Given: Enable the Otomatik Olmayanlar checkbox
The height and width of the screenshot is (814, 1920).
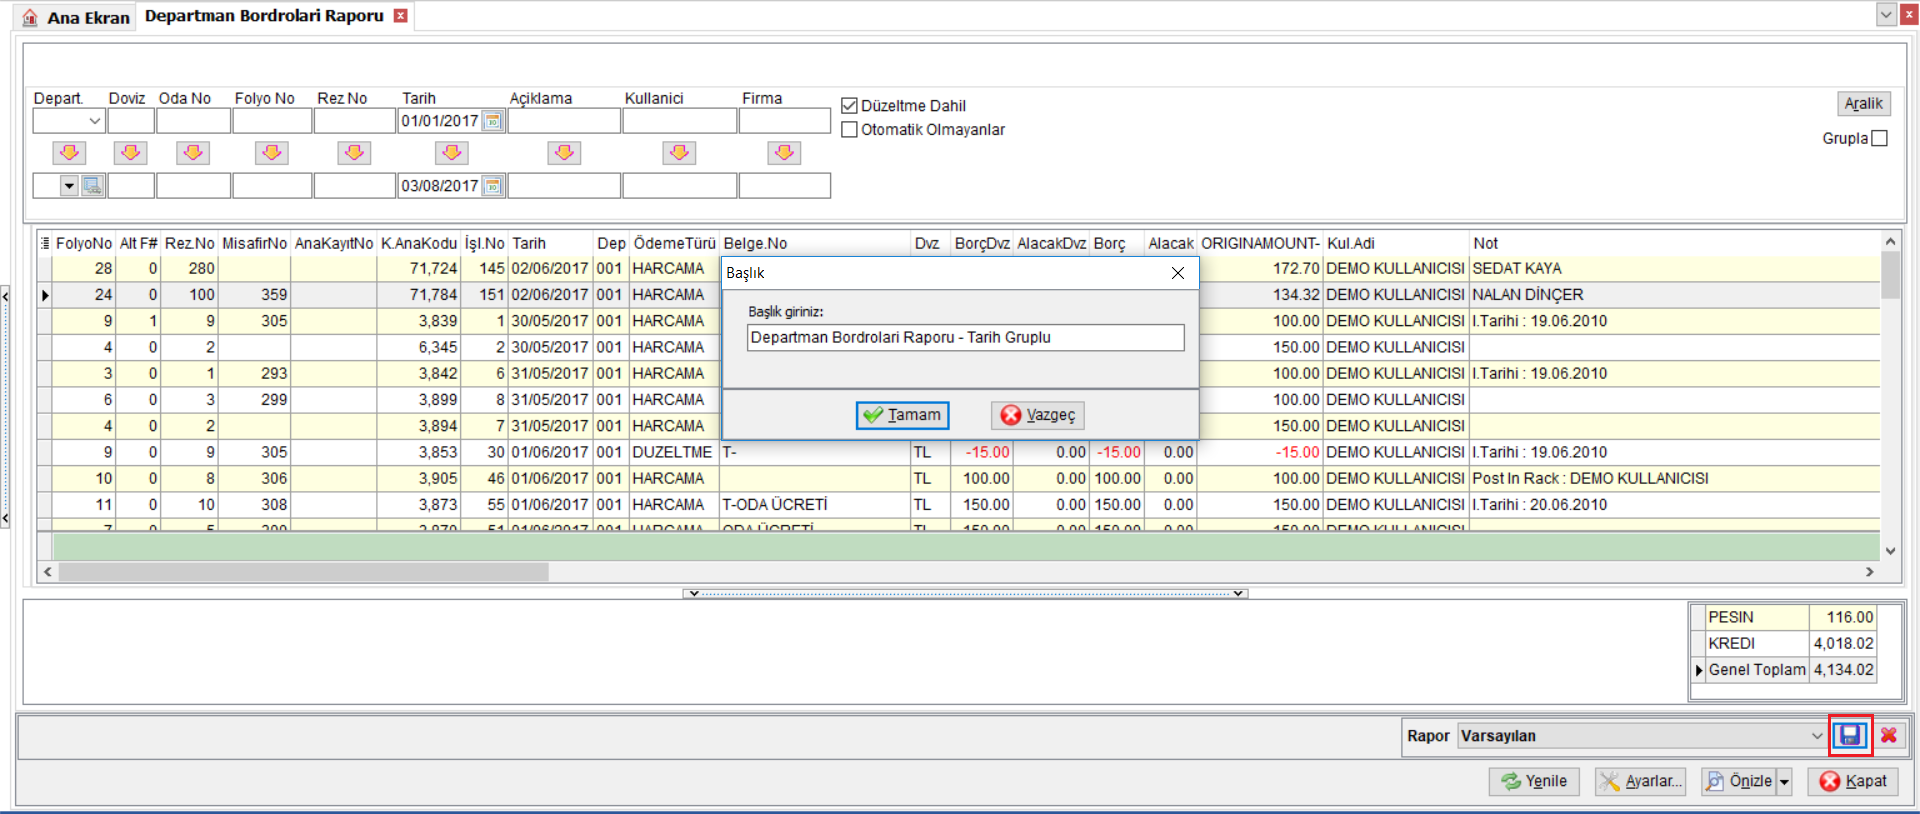Looking at the screenshot, I should click(x=850, y=129).
